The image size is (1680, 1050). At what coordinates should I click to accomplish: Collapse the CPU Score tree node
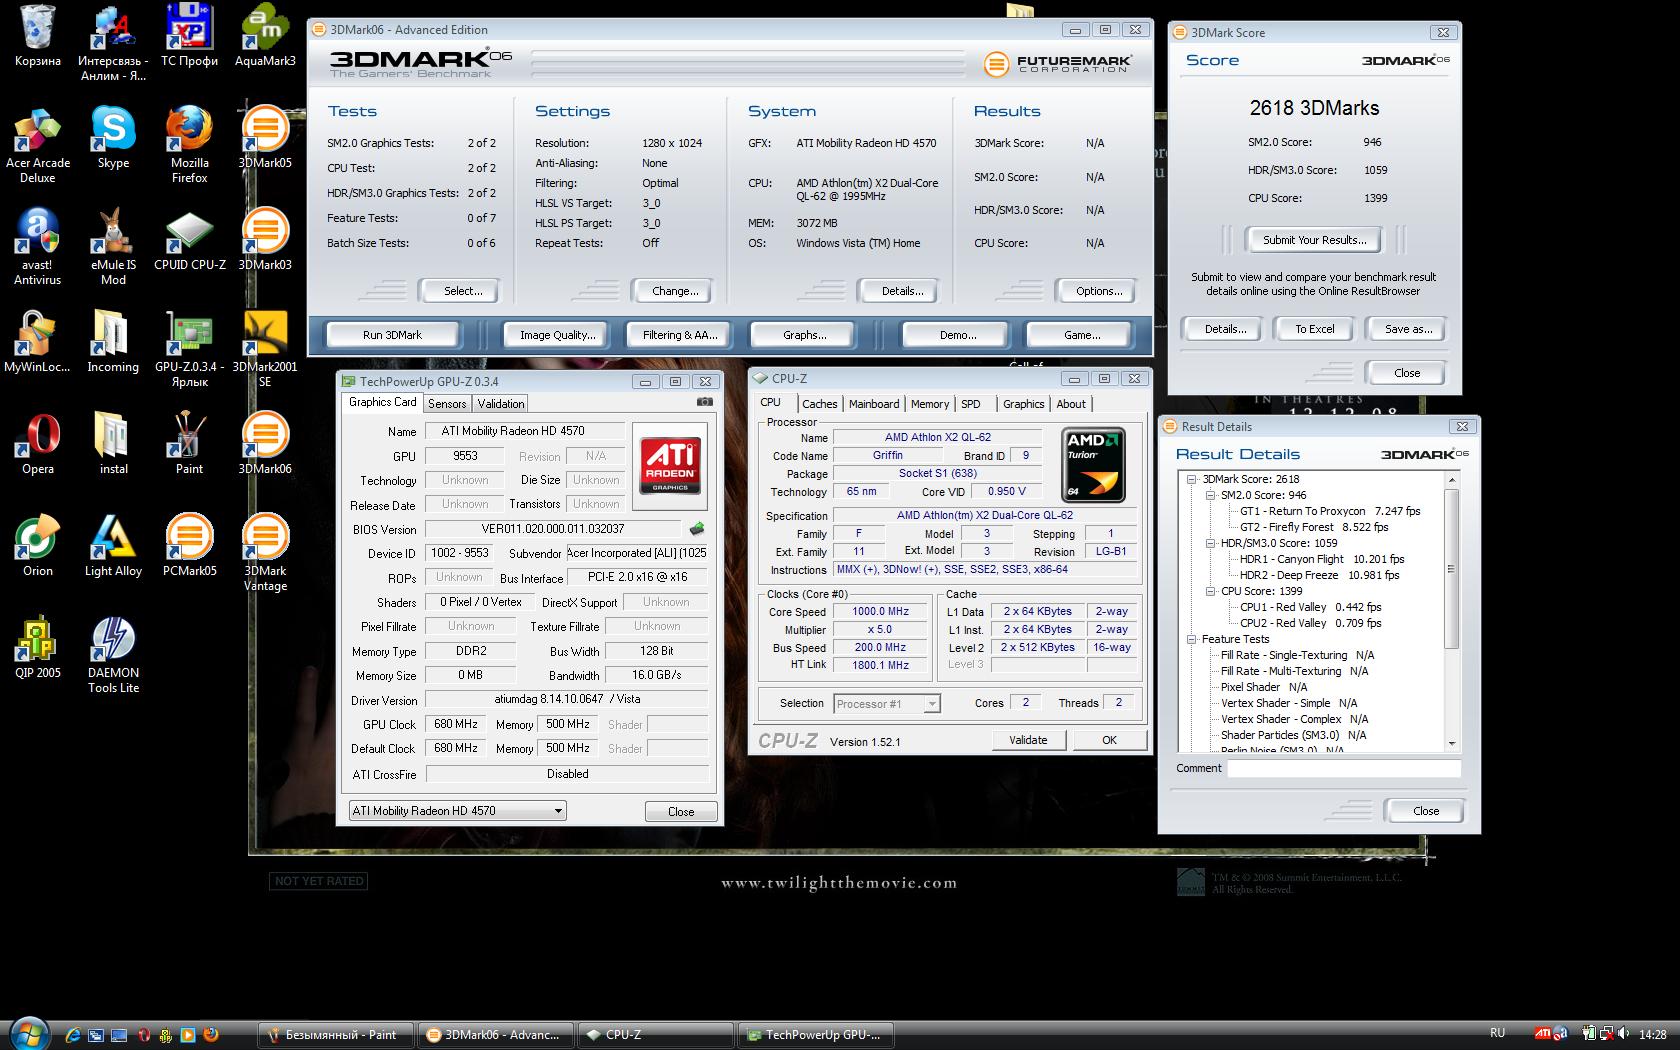tap(1210, 591)
